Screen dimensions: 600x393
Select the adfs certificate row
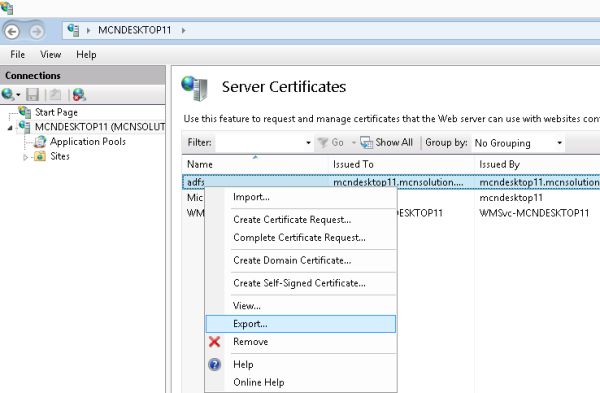tap(391, 182)
